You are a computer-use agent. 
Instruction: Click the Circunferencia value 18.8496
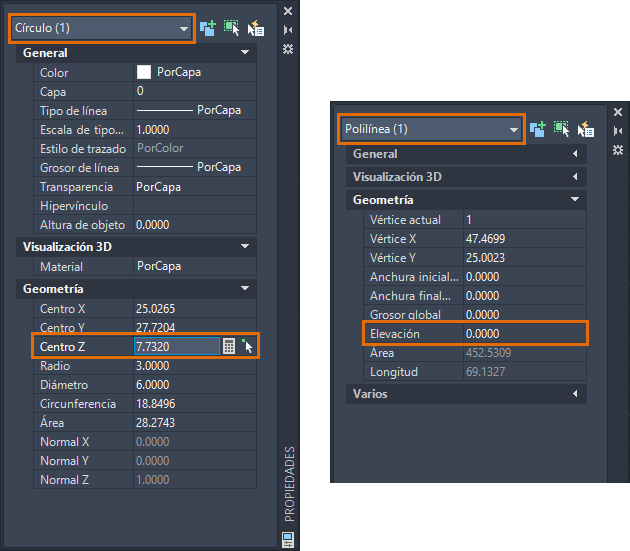click(195, 404)
